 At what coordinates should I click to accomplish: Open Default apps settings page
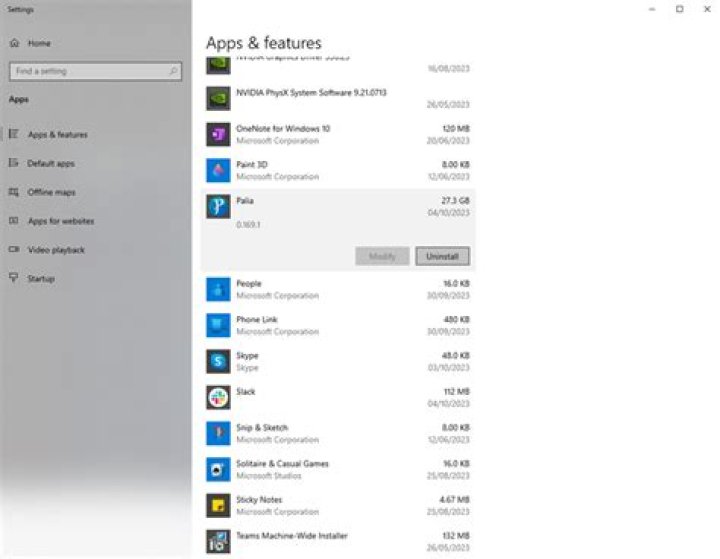click(50, 163)
